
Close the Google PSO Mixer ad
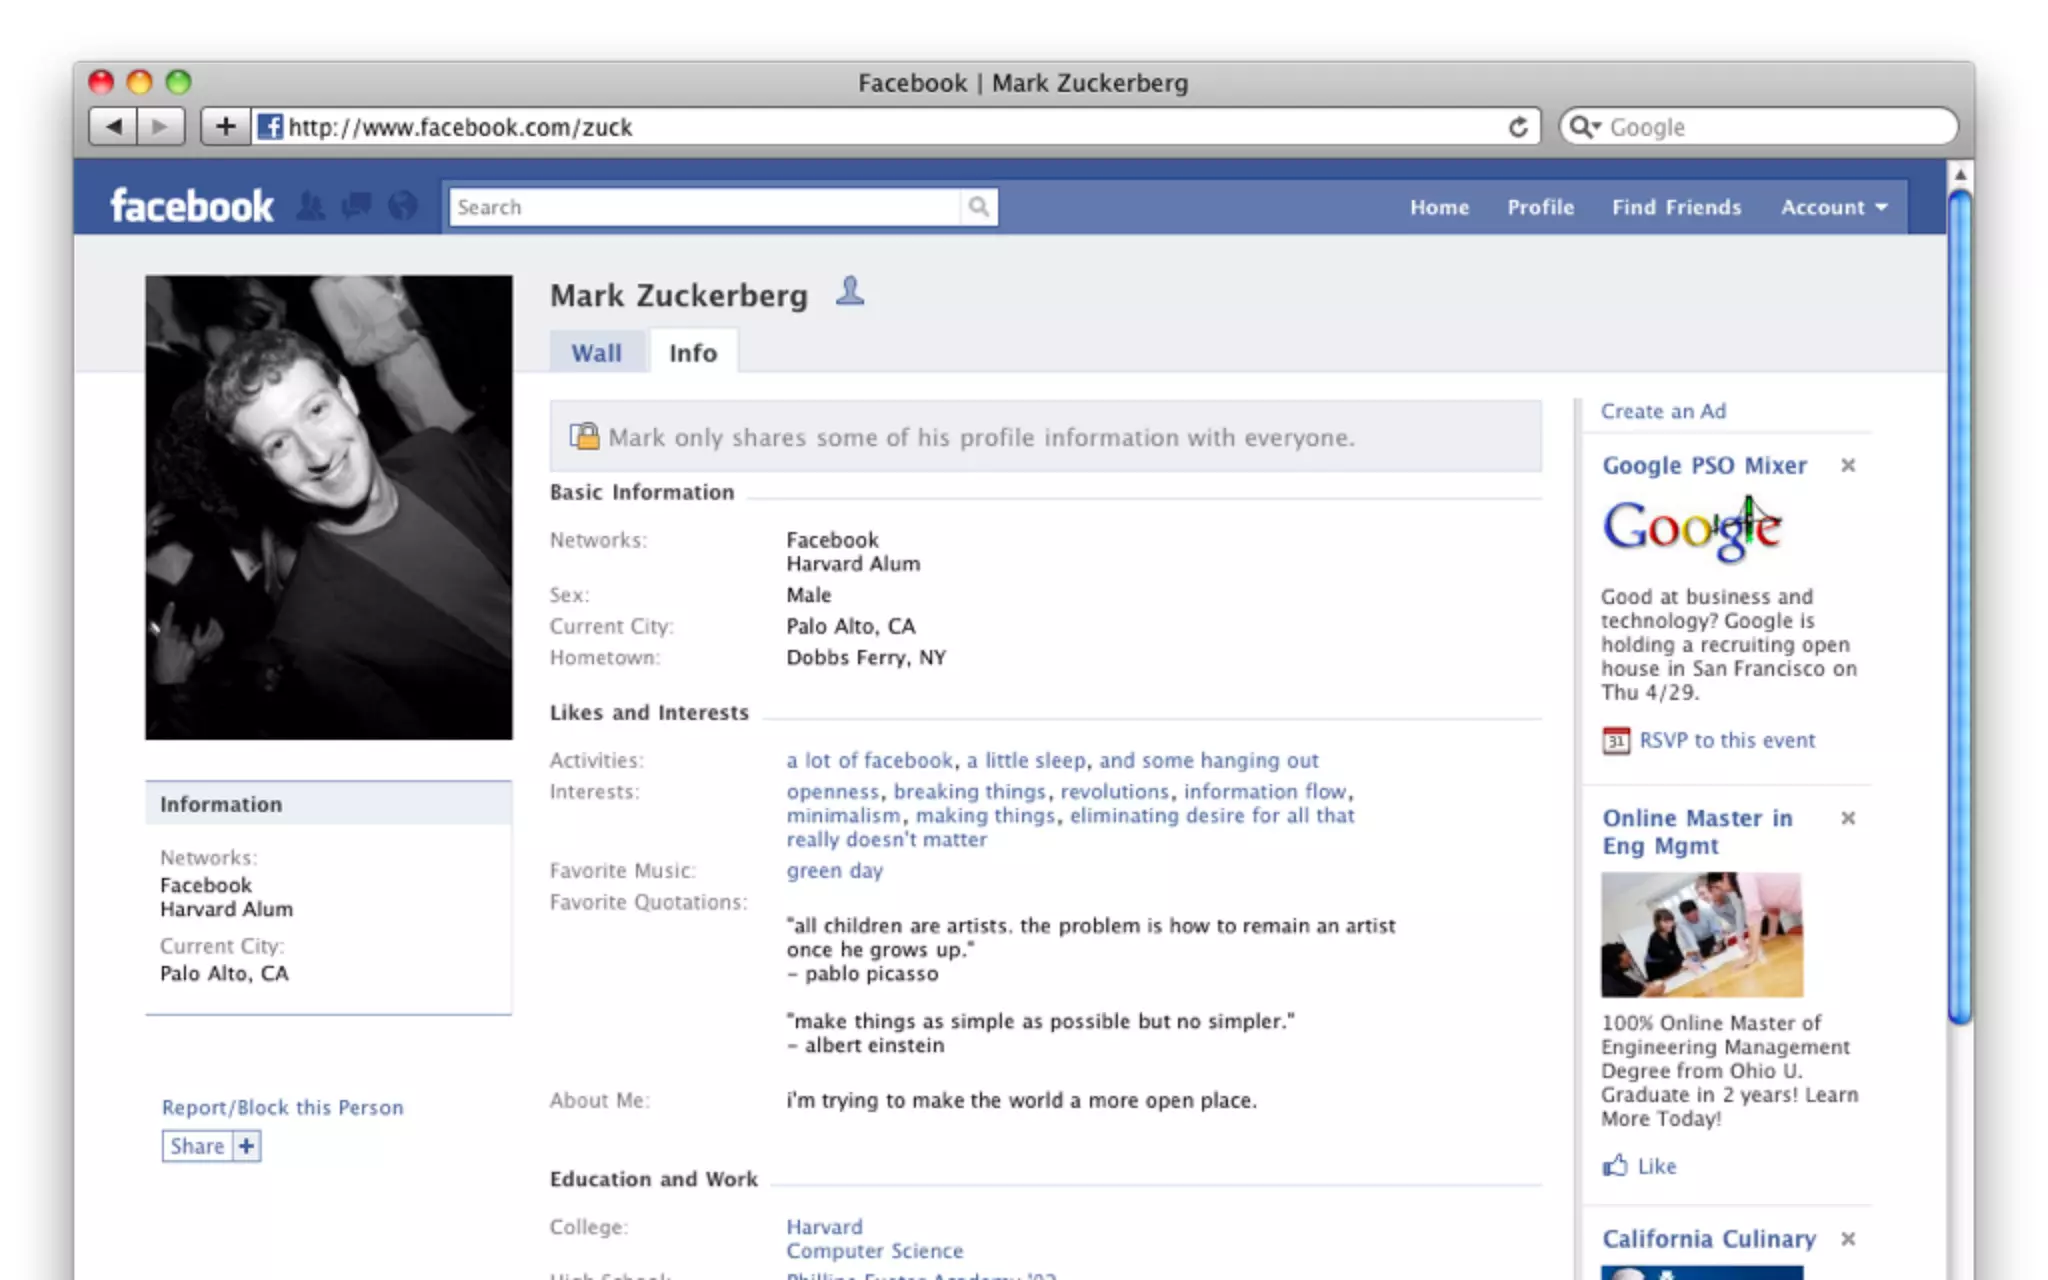point(1848,465)
